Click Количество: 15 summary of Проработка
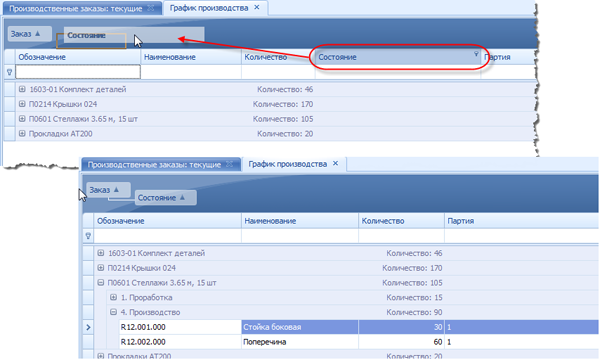Screen dimensions: 600x360 [x=414, y=297]
